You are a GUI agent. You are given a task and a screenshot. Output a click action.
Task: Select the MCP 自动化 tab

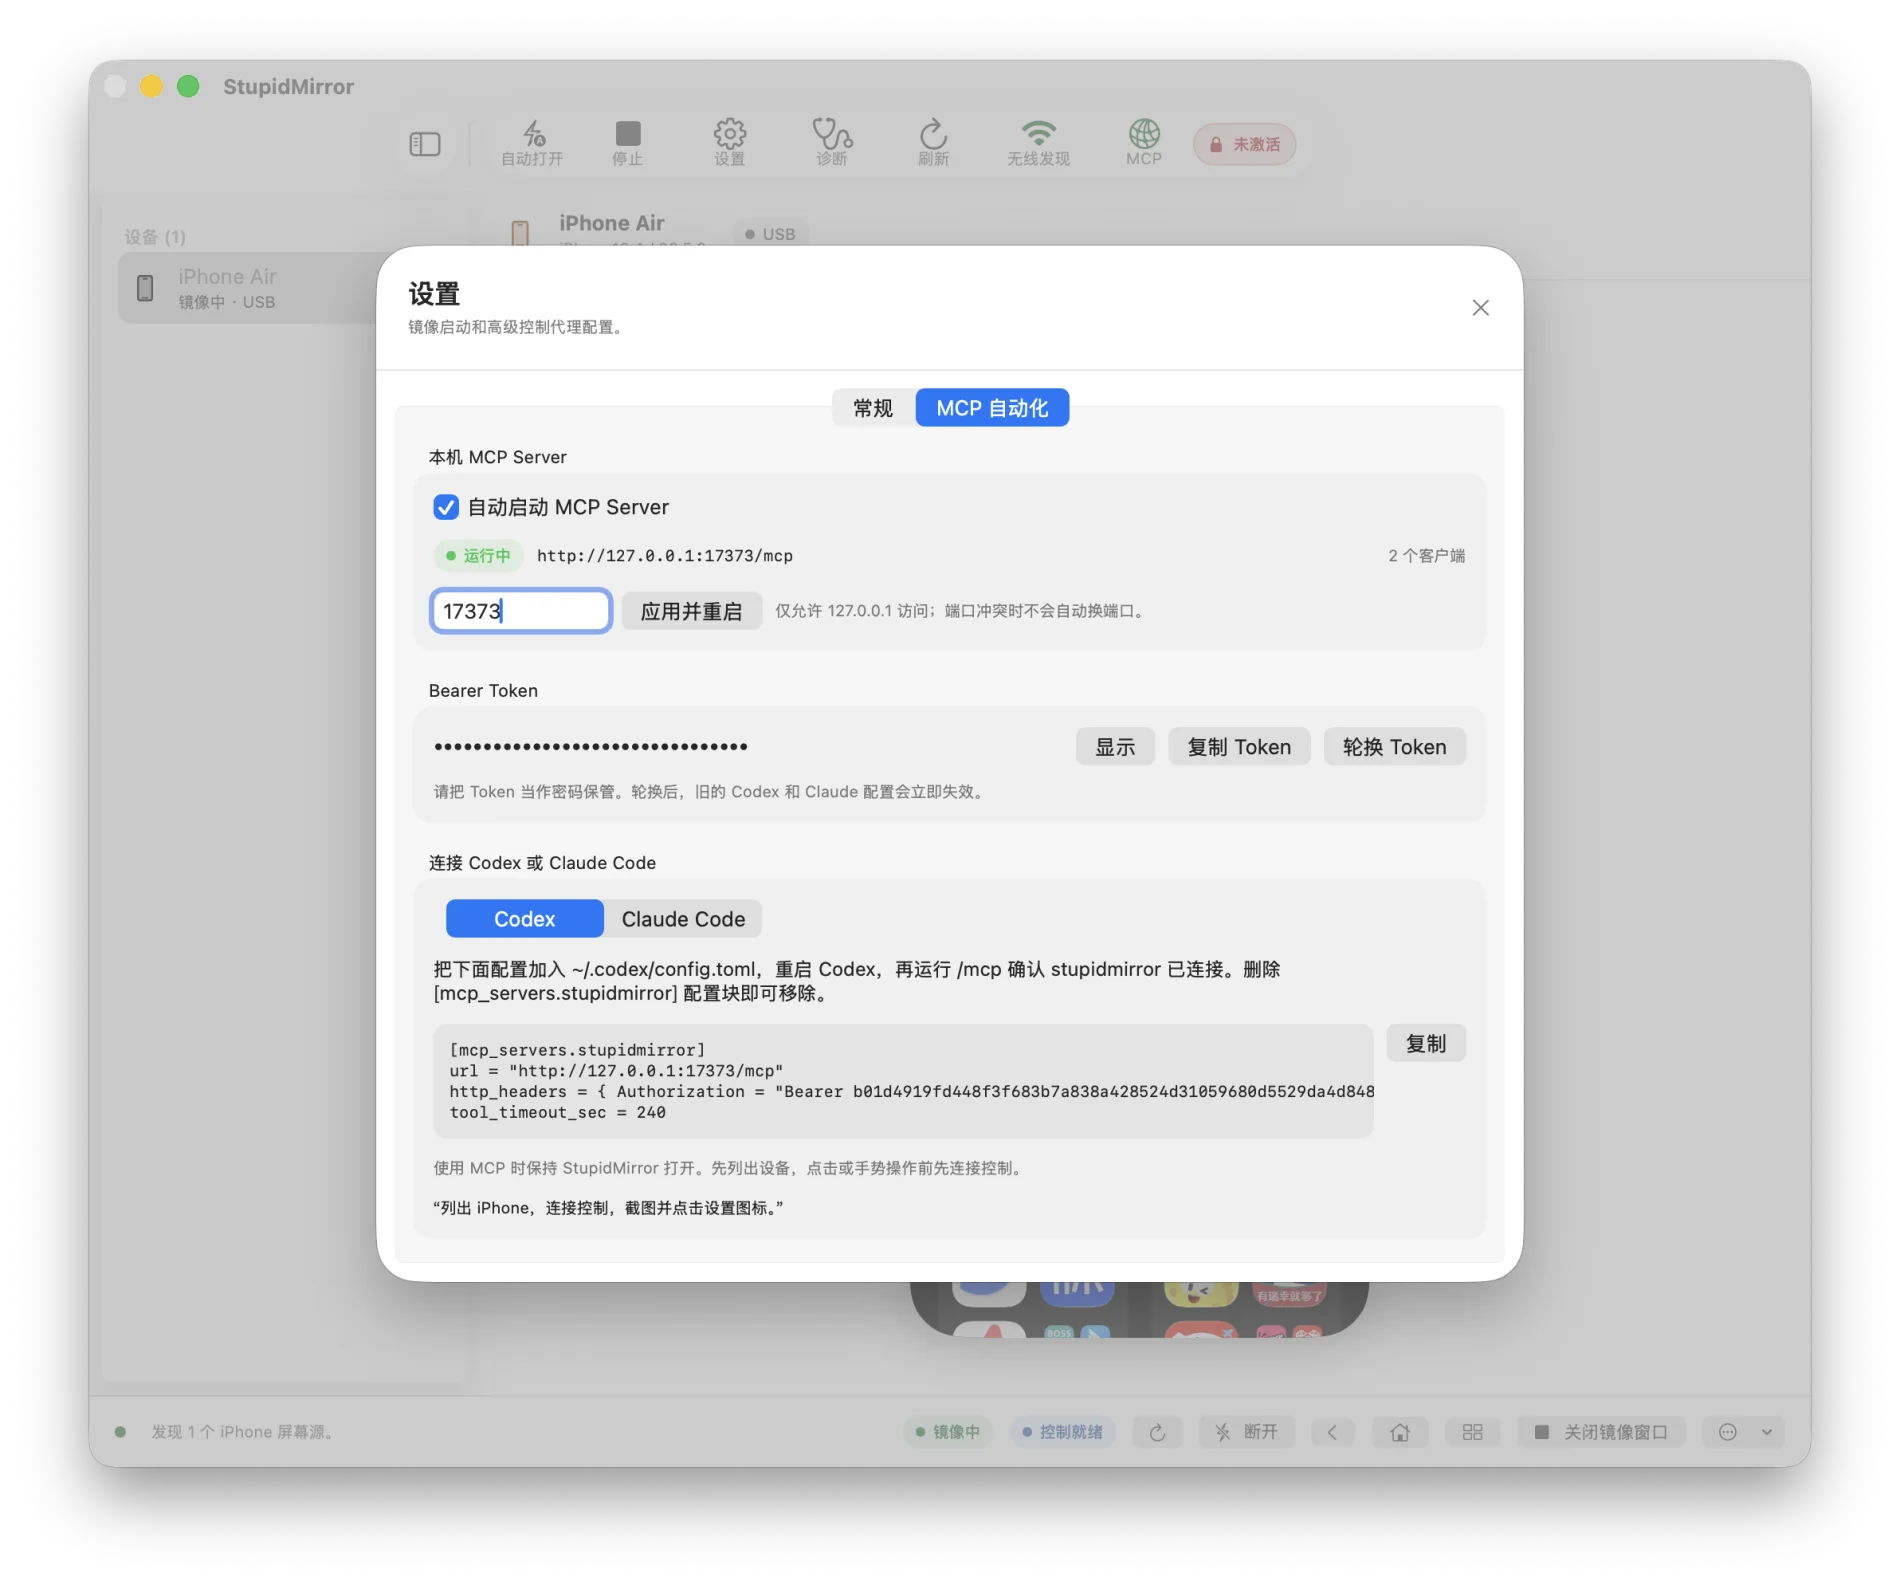[x=992, y=408]
